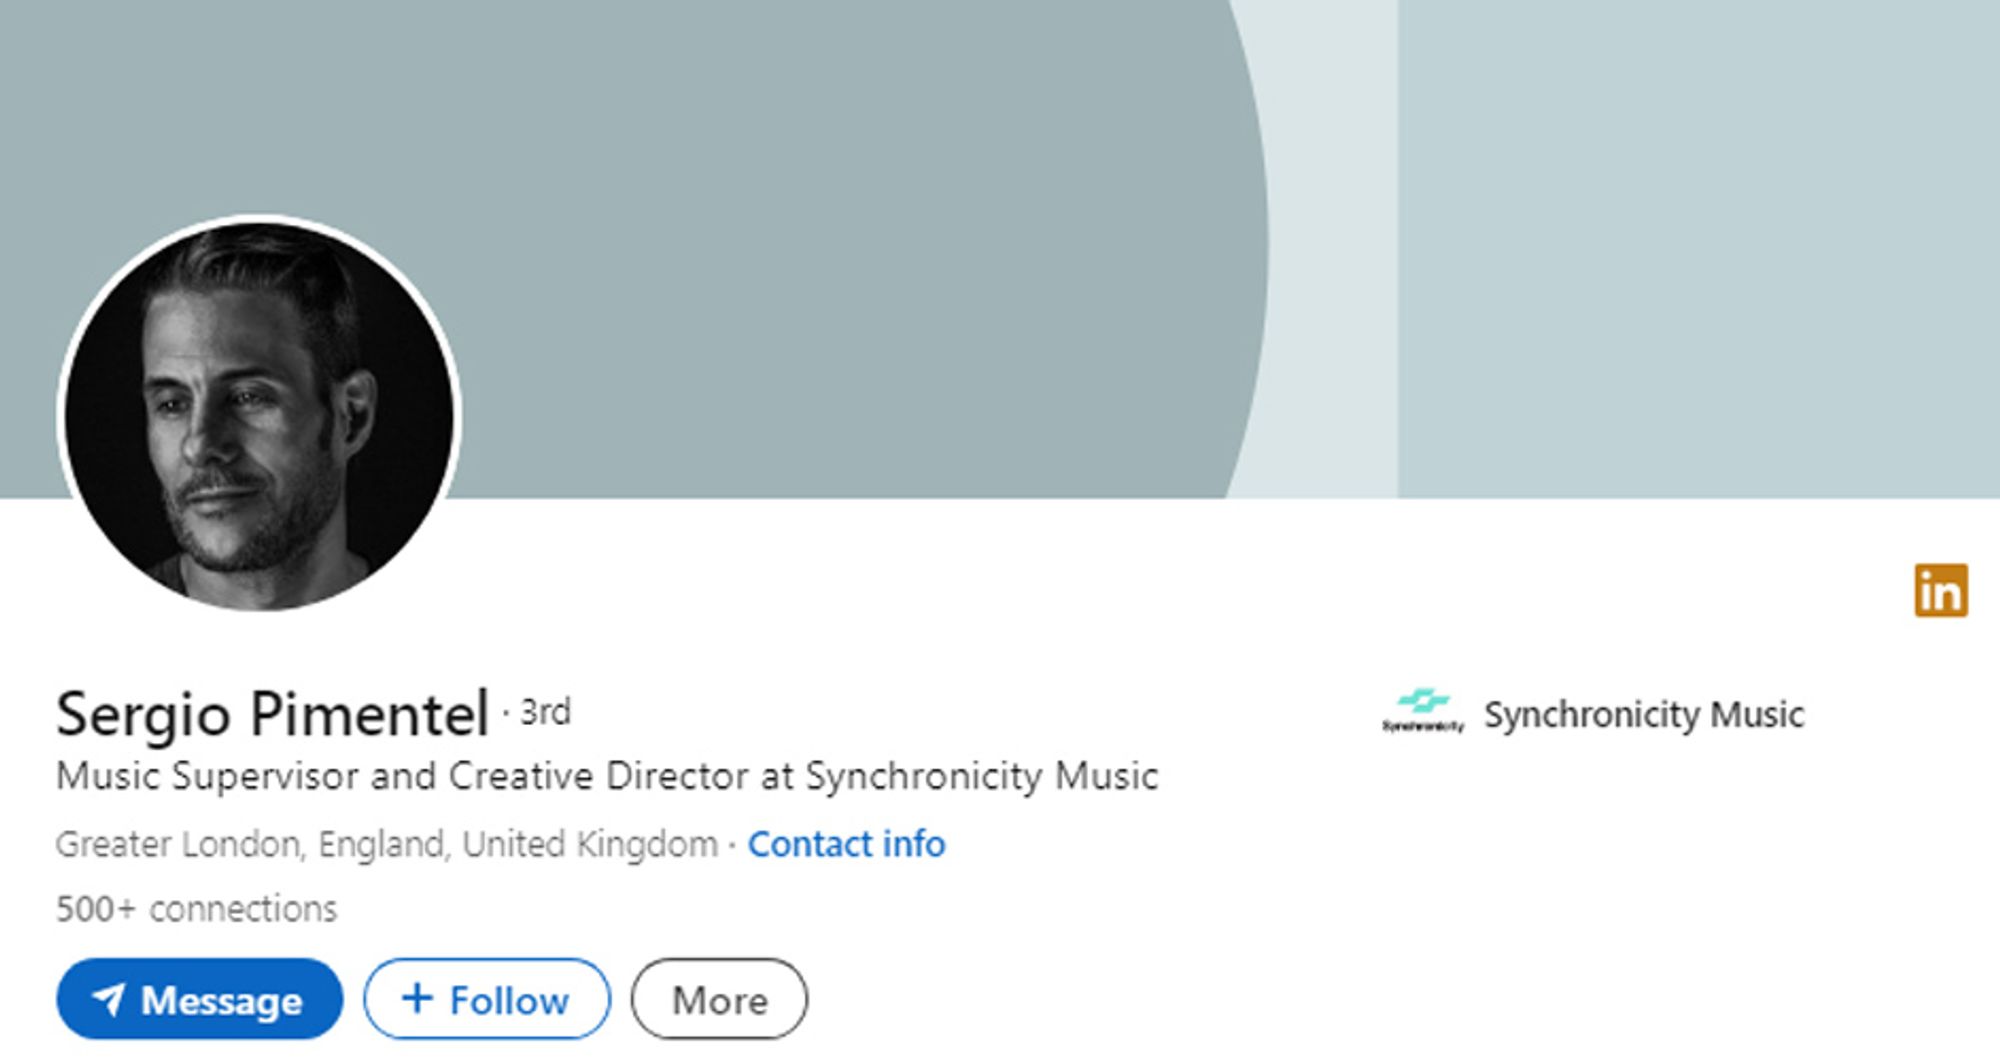Screen dimensions: 2000x1062
Task: Open Sergio Pimentel's circular profile photo
Action: pyautogui.click(x=259, y=415)
